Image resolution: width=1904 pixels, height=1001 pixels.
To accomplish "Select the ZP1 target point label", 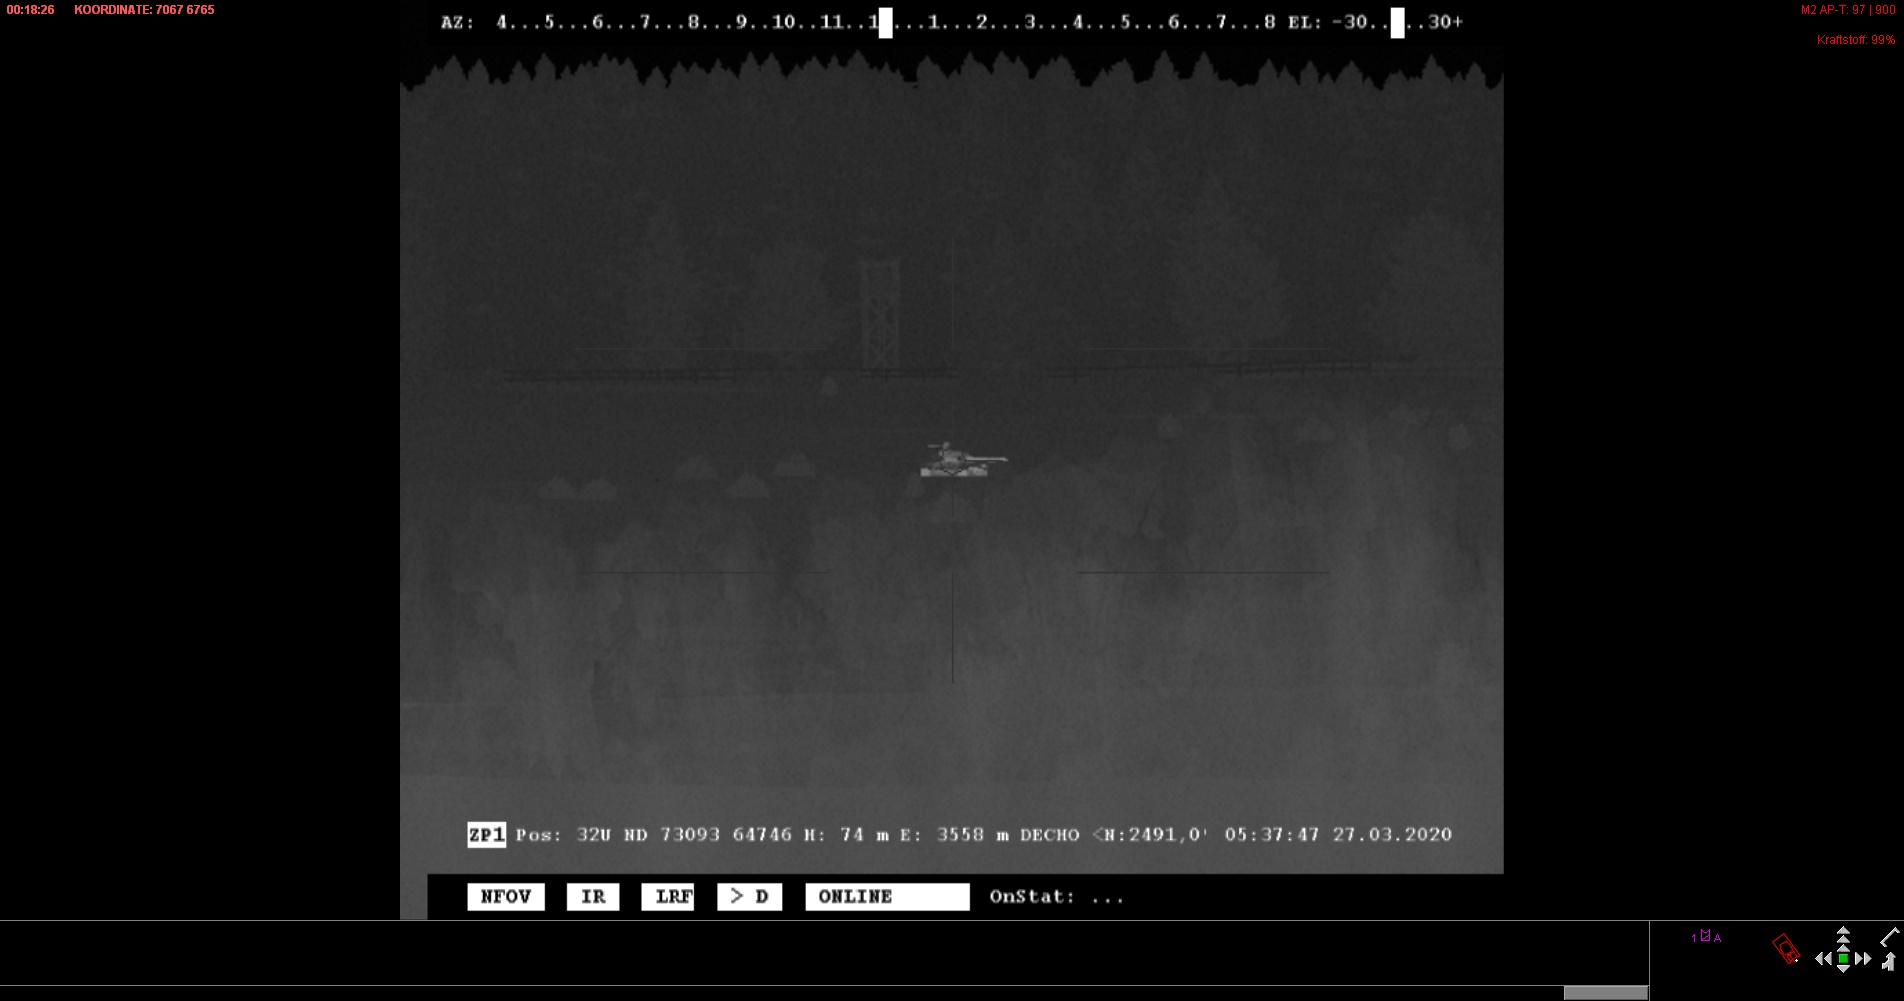I will click(486, 835).
